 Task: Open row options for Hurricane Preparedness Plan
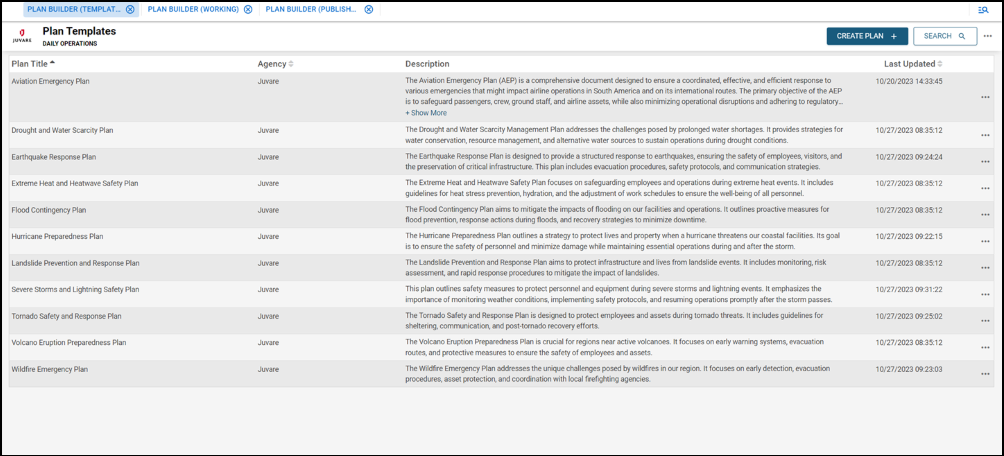[985, 241]
